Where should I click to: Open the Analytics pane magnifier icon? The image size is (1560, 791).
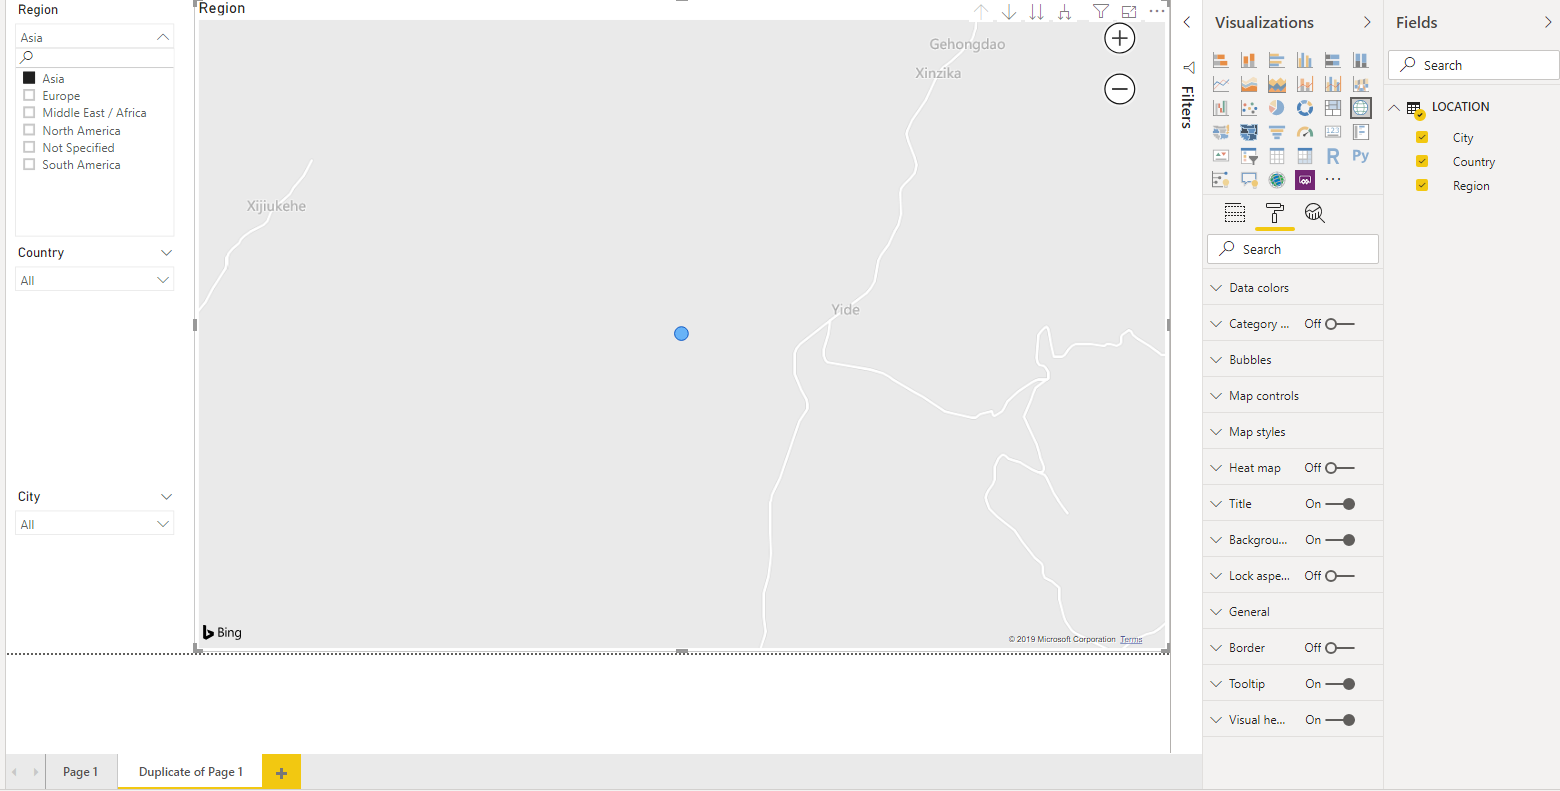1315,213
